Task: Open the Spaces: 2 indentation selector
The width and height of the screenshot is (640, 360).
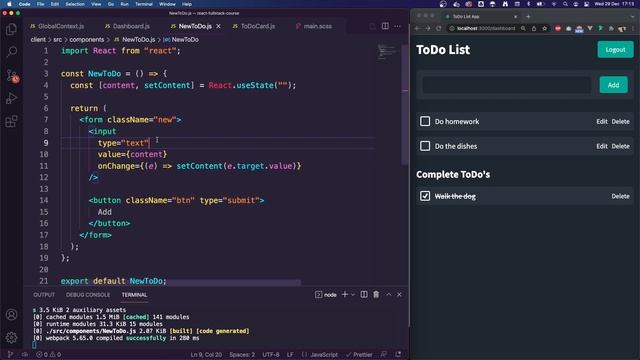Action: pos(242,354)
